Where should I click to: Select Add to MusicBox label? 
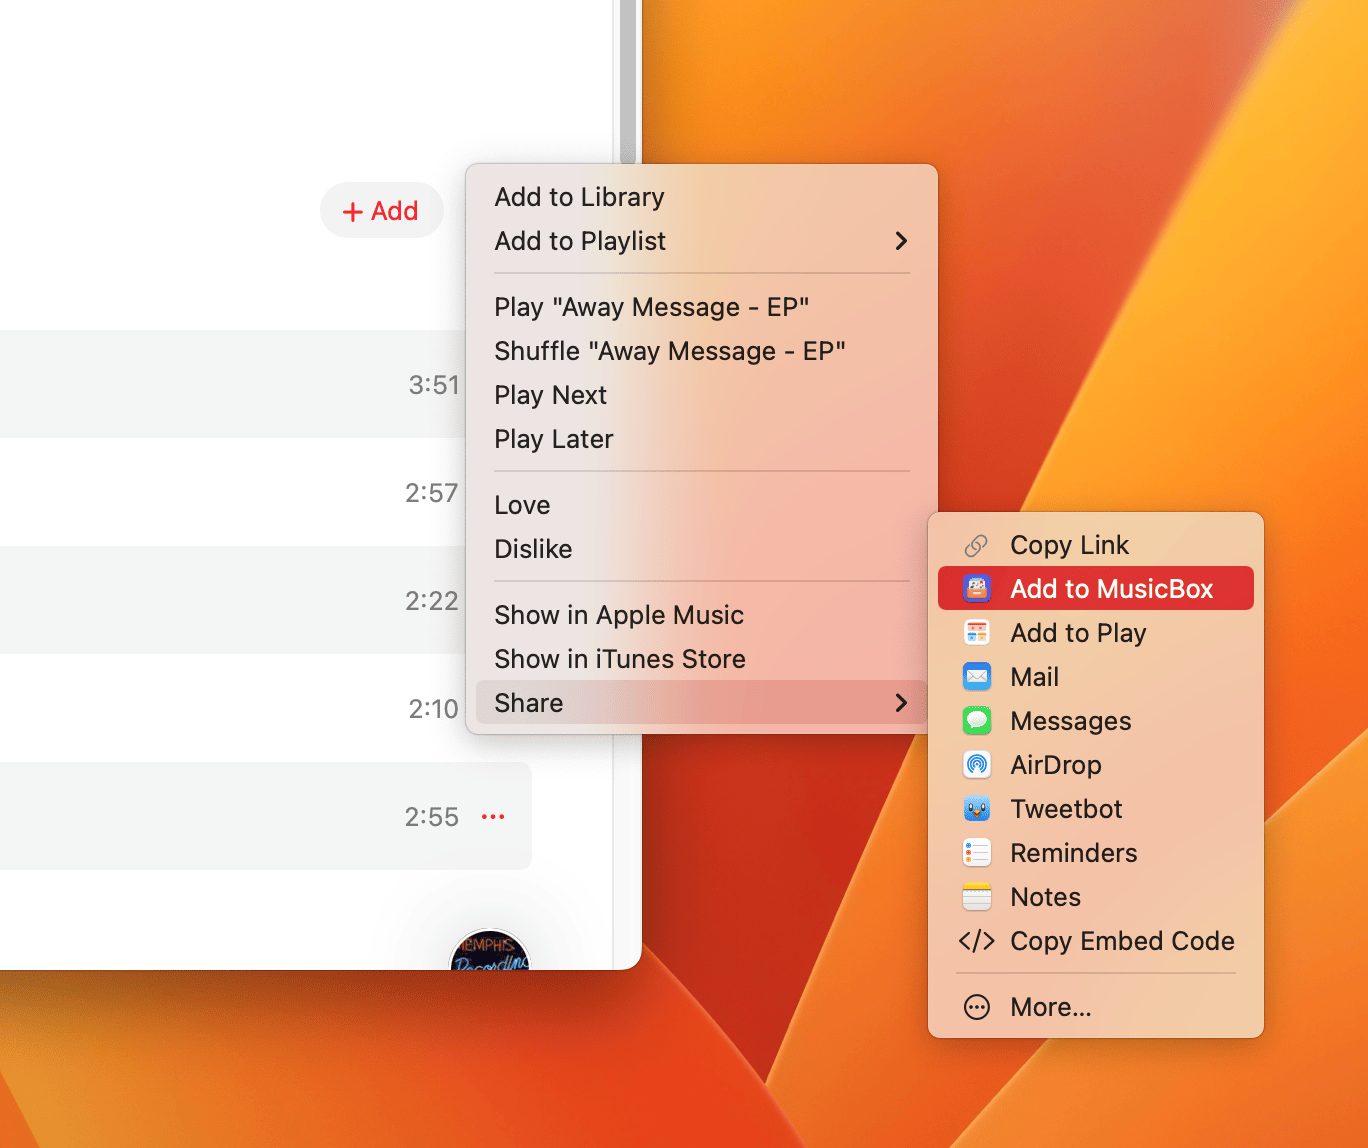1111,589
